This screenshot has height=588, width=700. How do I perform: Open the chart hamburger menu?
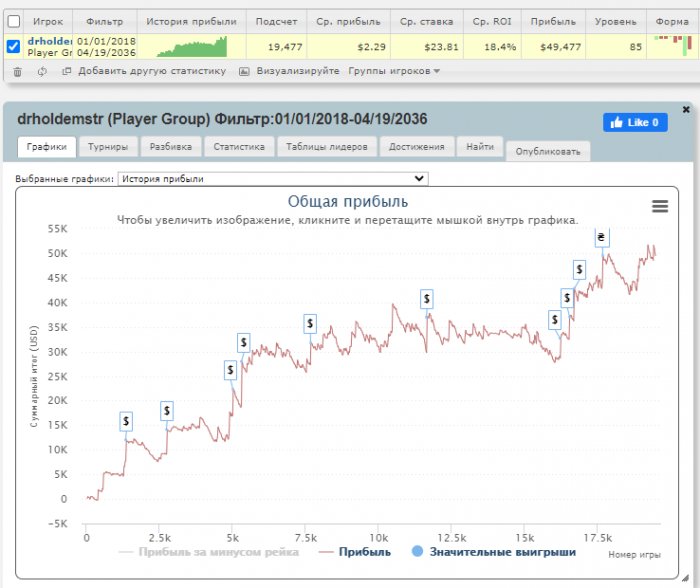pyautogui.click(x=660, y=206)
